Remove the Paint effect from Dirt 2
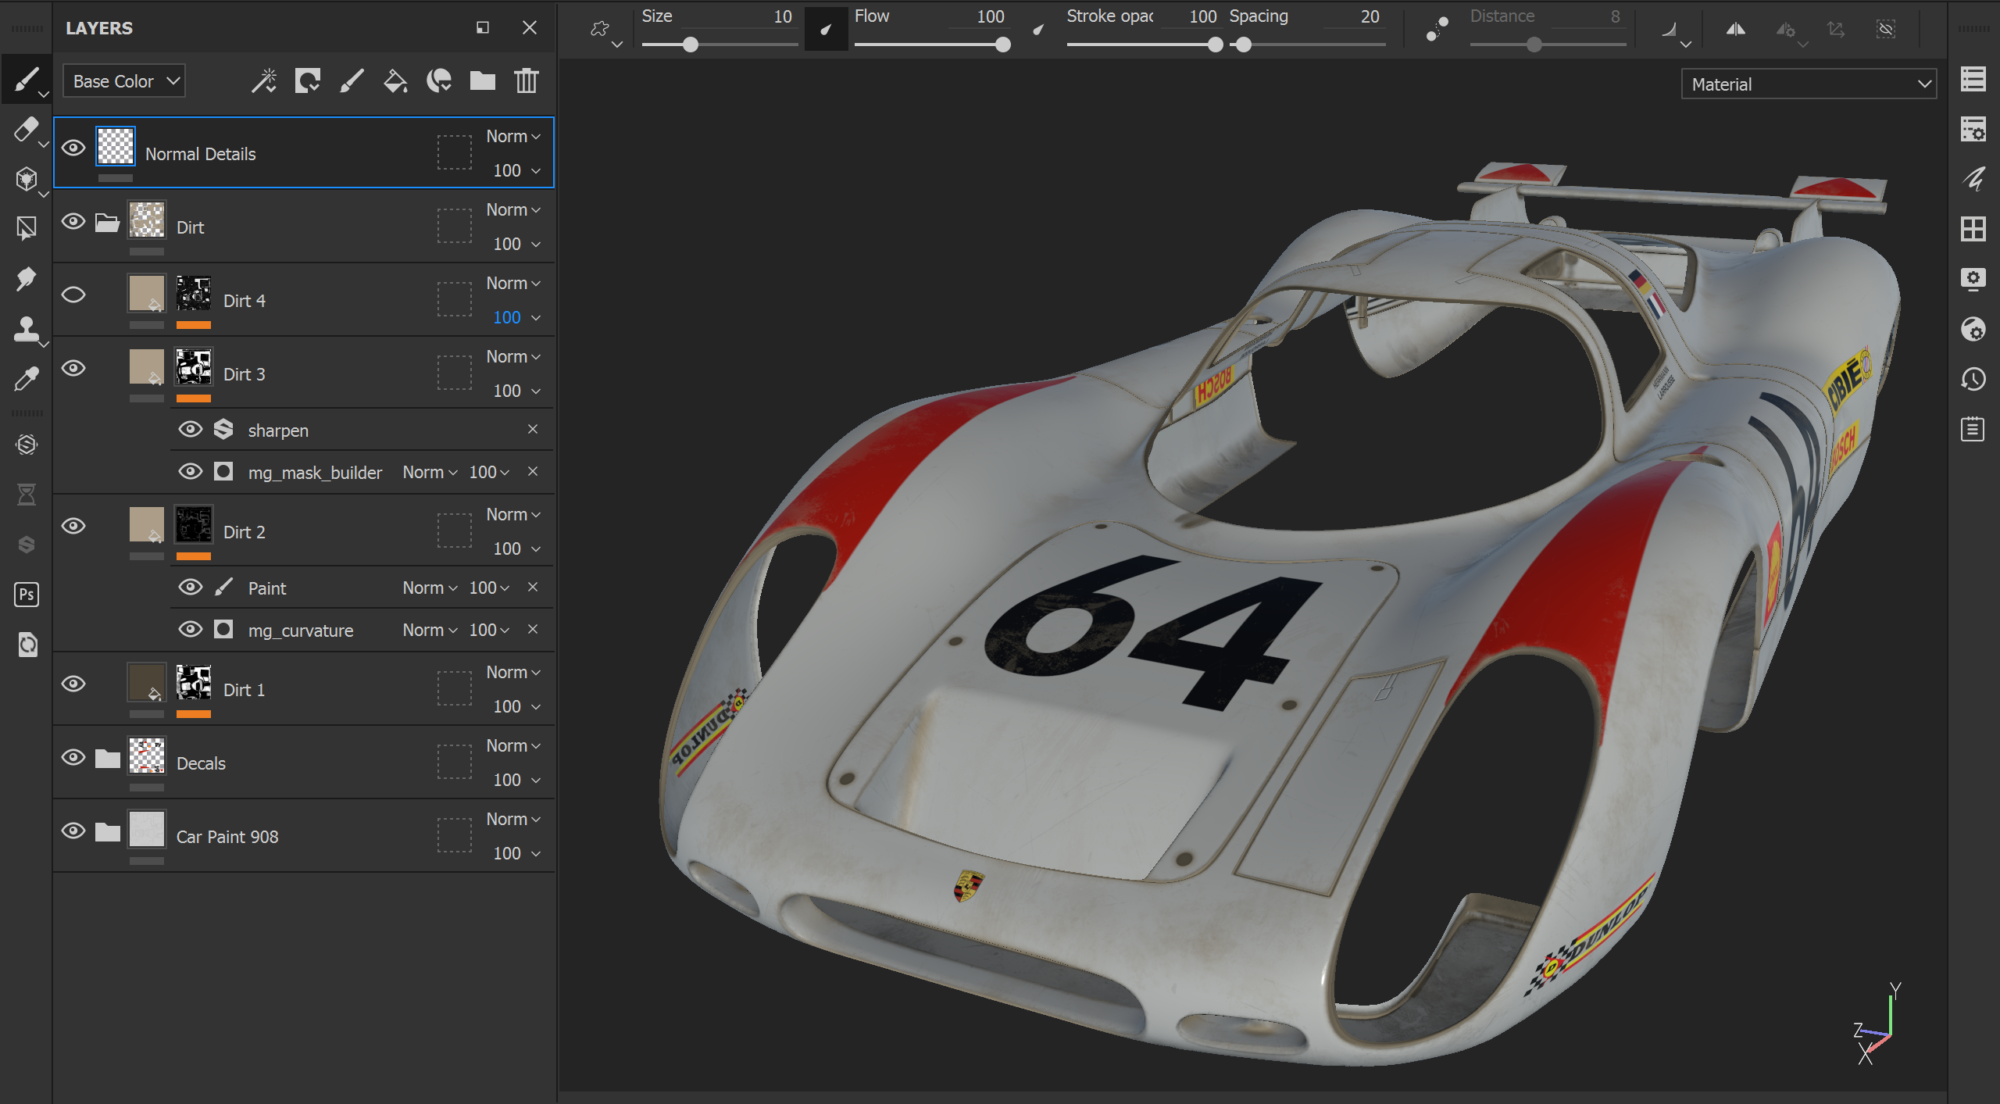The image size is (2000, 1104). [x=533, y=587]
